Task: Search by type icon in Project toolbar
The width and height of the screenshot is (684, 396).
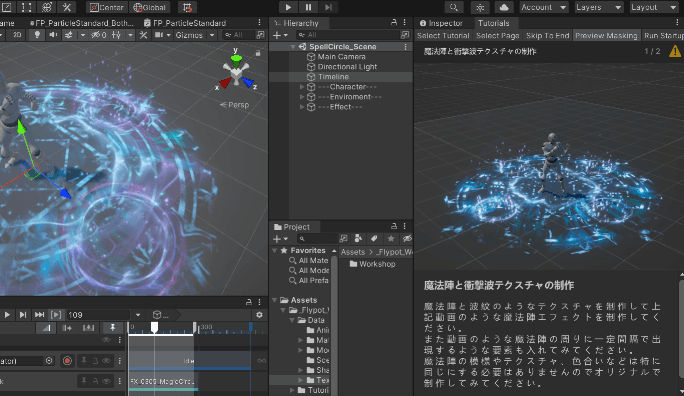Action: [358, 239]
